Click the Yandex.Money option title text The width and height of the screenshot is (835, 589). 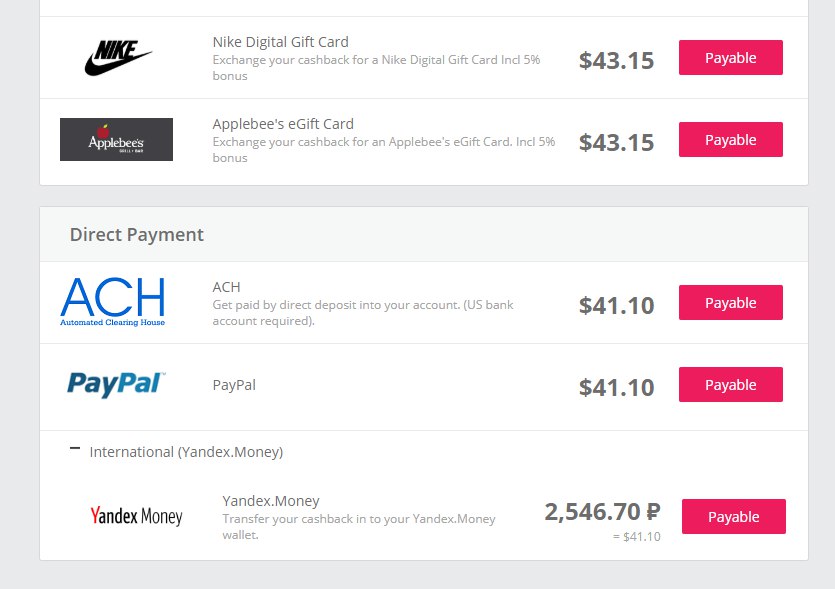271,501
